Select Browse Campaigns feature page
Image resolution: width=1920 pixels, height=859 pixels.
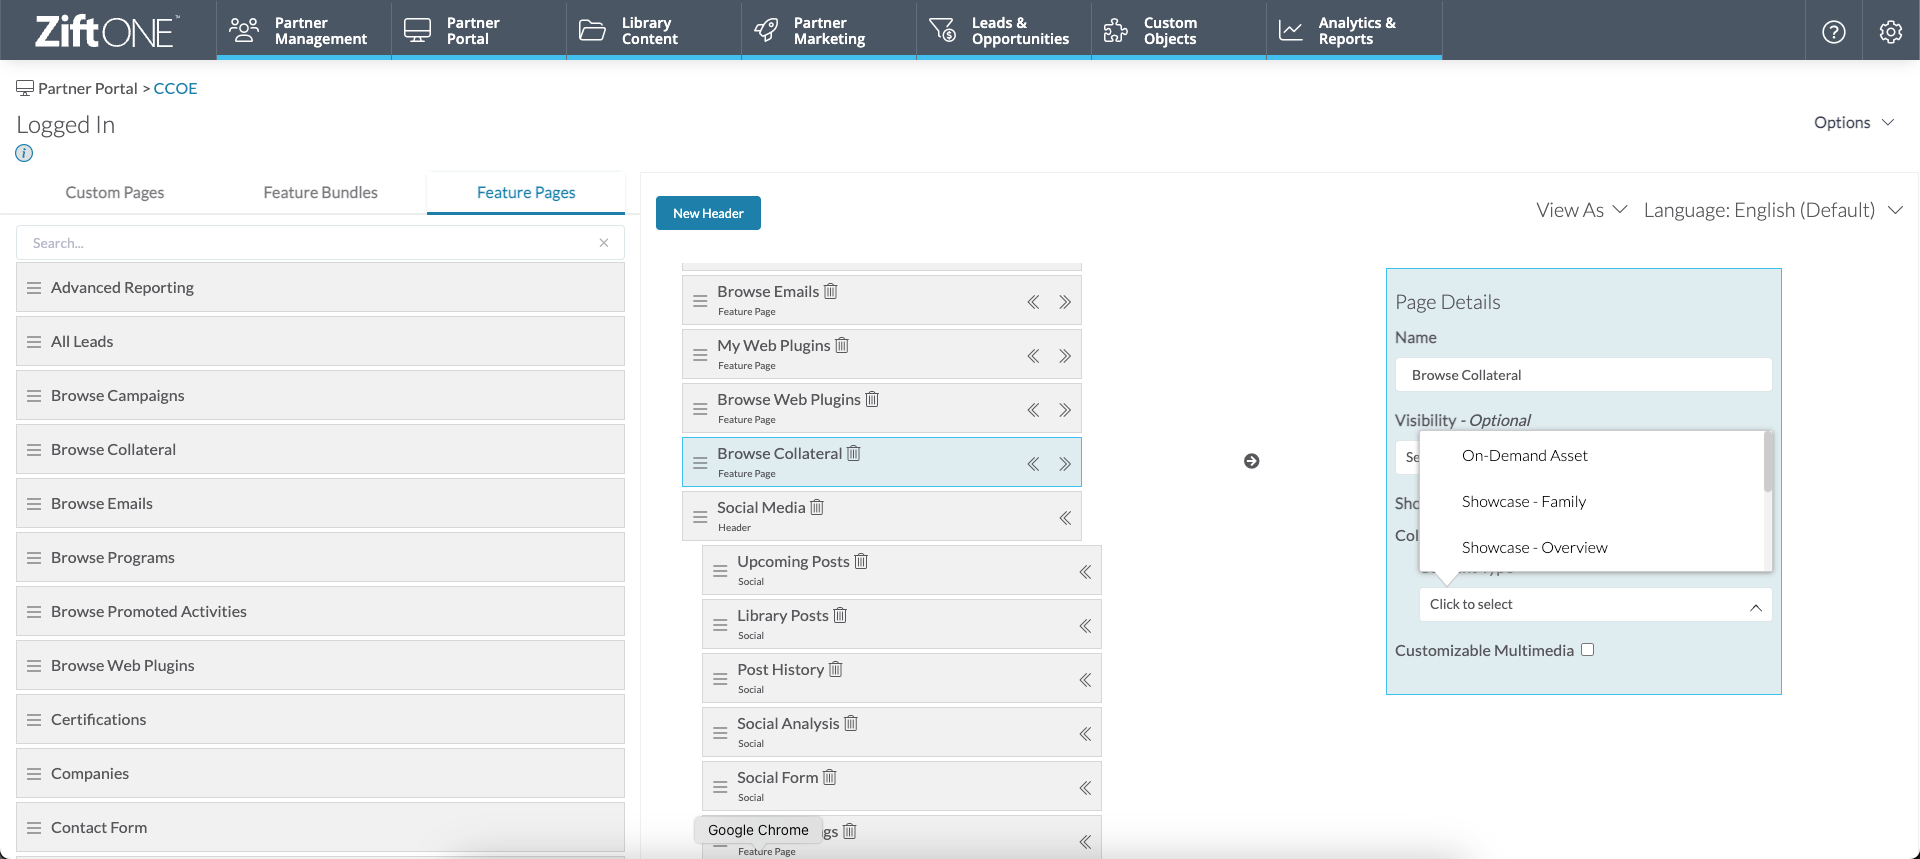click(320, 395)
